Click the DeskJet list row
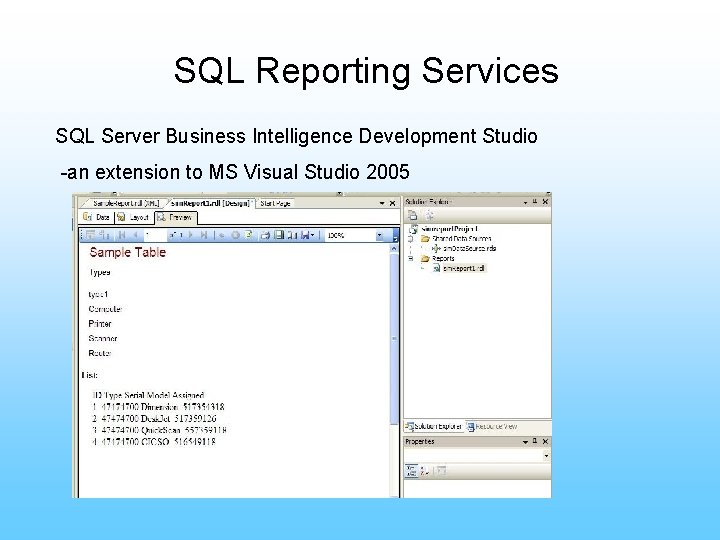Image resolution: width=720 pixels, height=540 pixels. [x=154, y=419]
